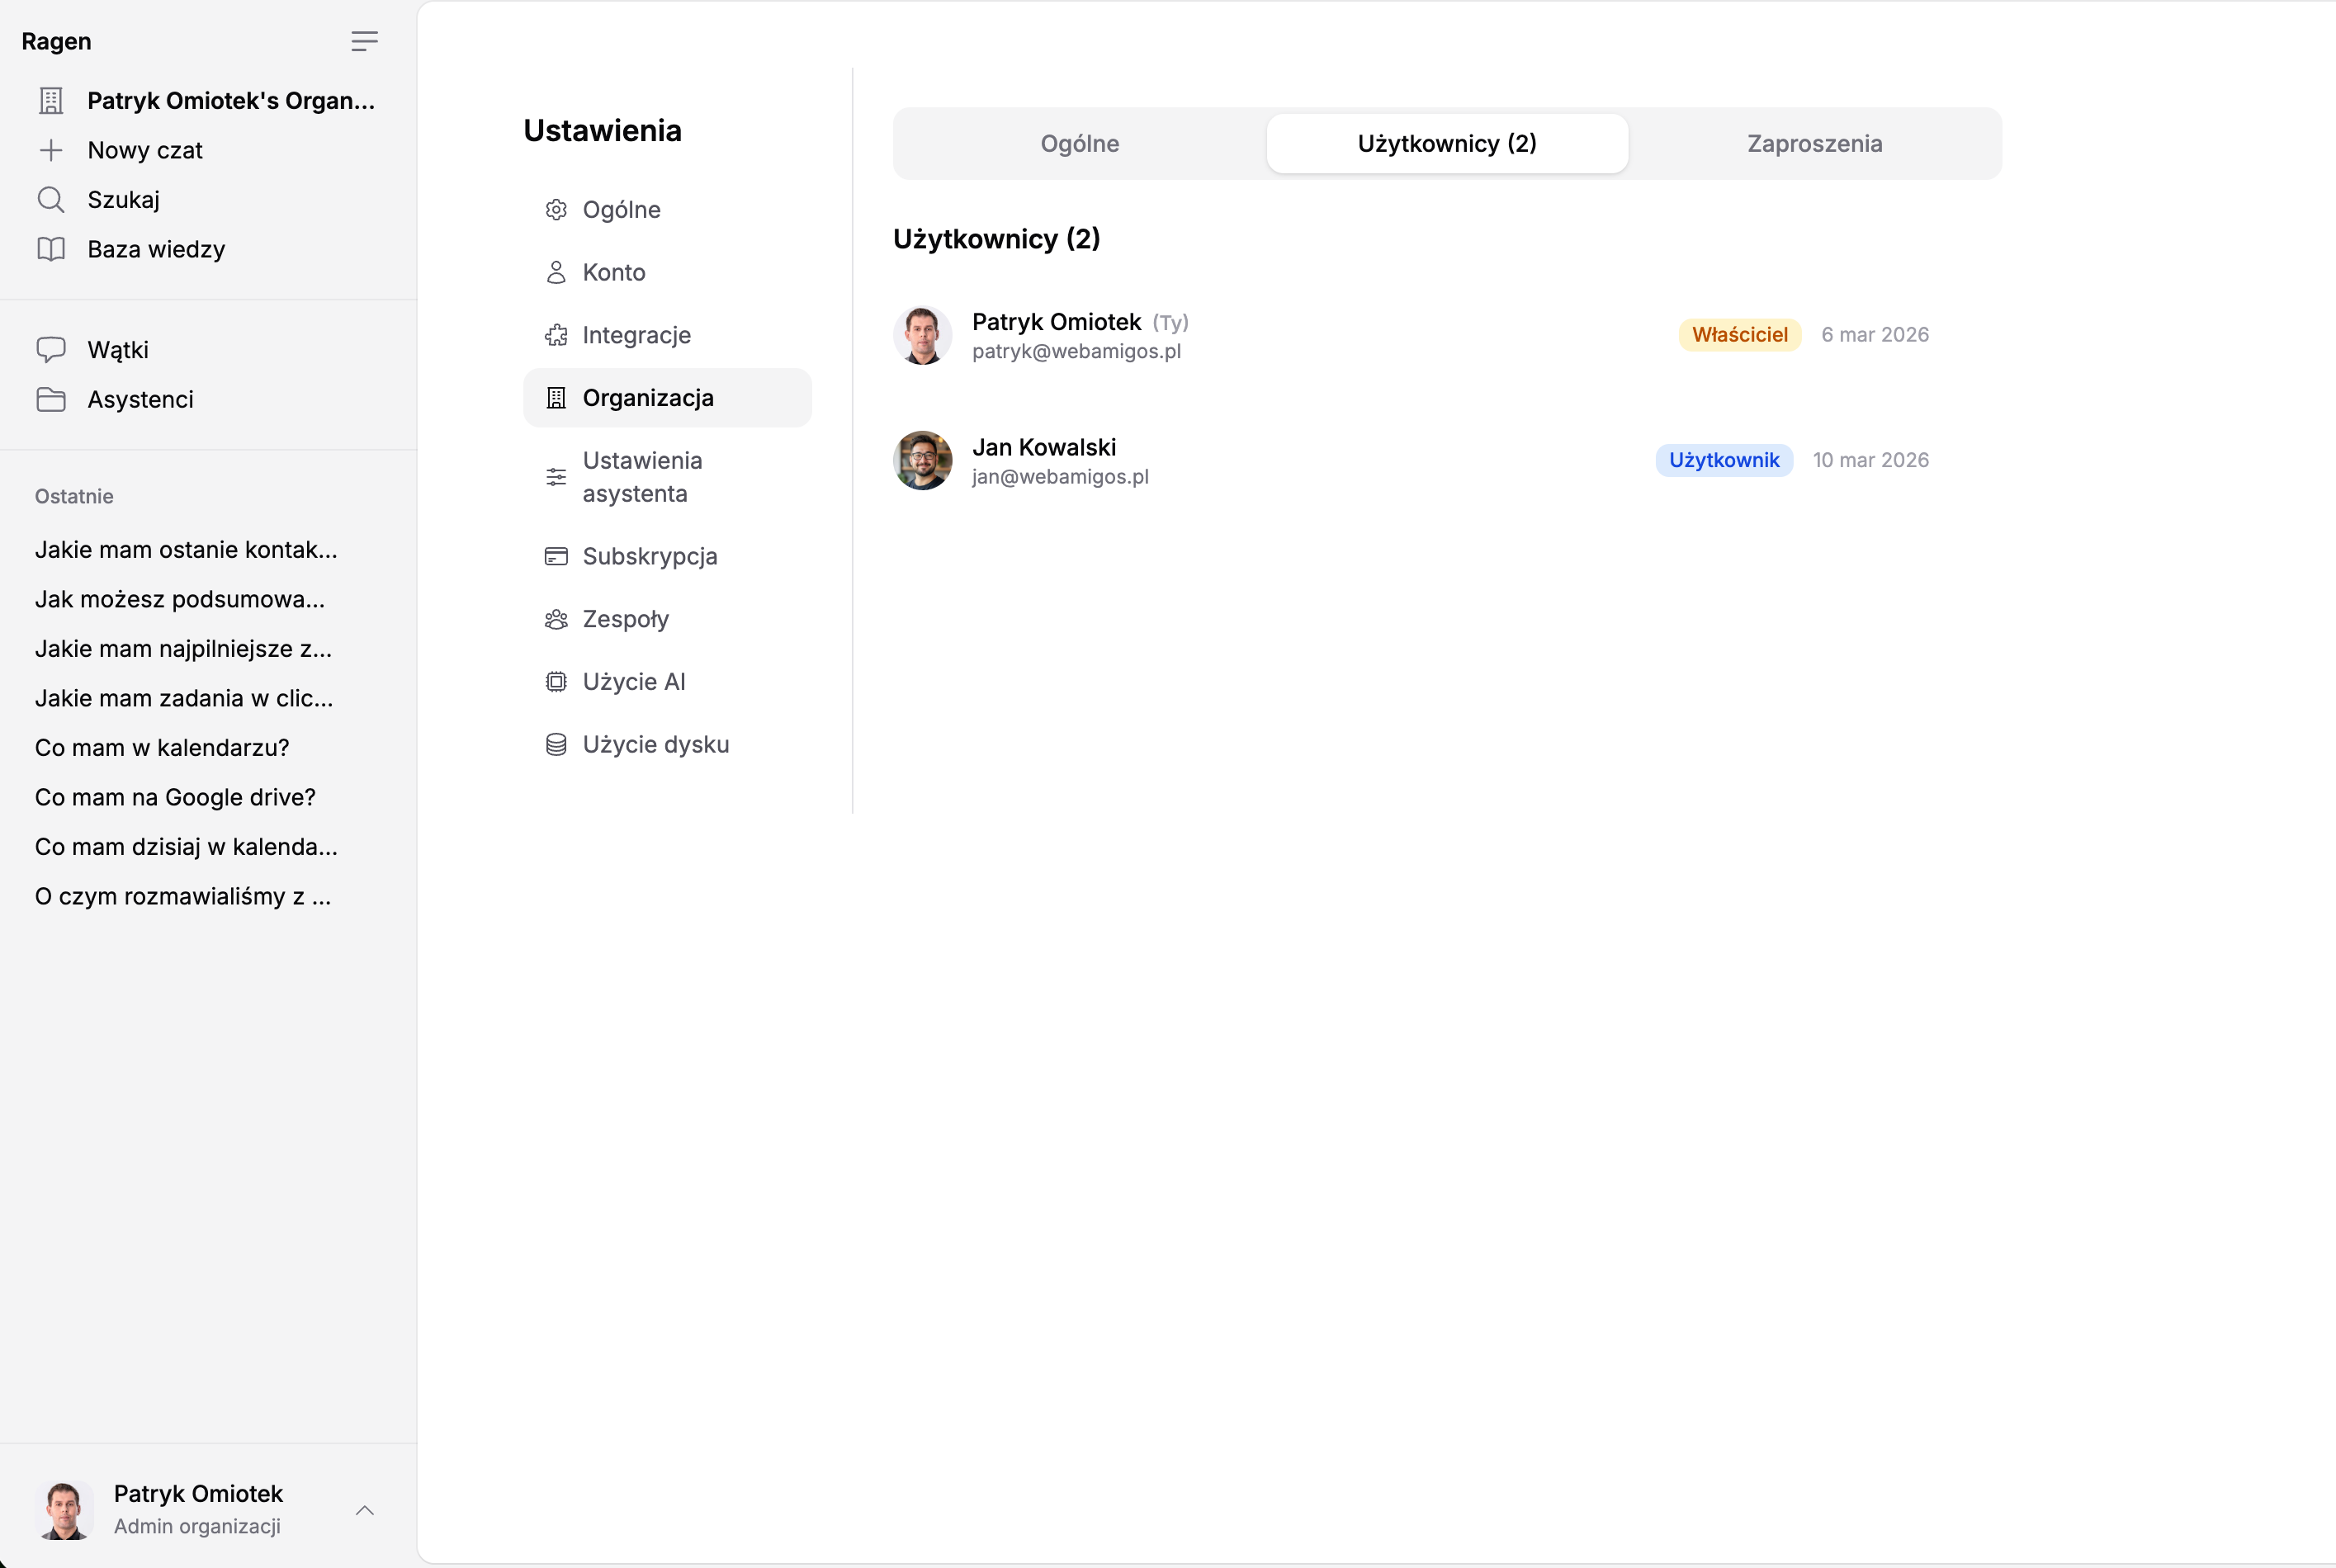Image resolution: width=2336 pixels, height=1568 pixels.
Task: Click Jan Kowalski's avatar photo
Action: [922, 460]
